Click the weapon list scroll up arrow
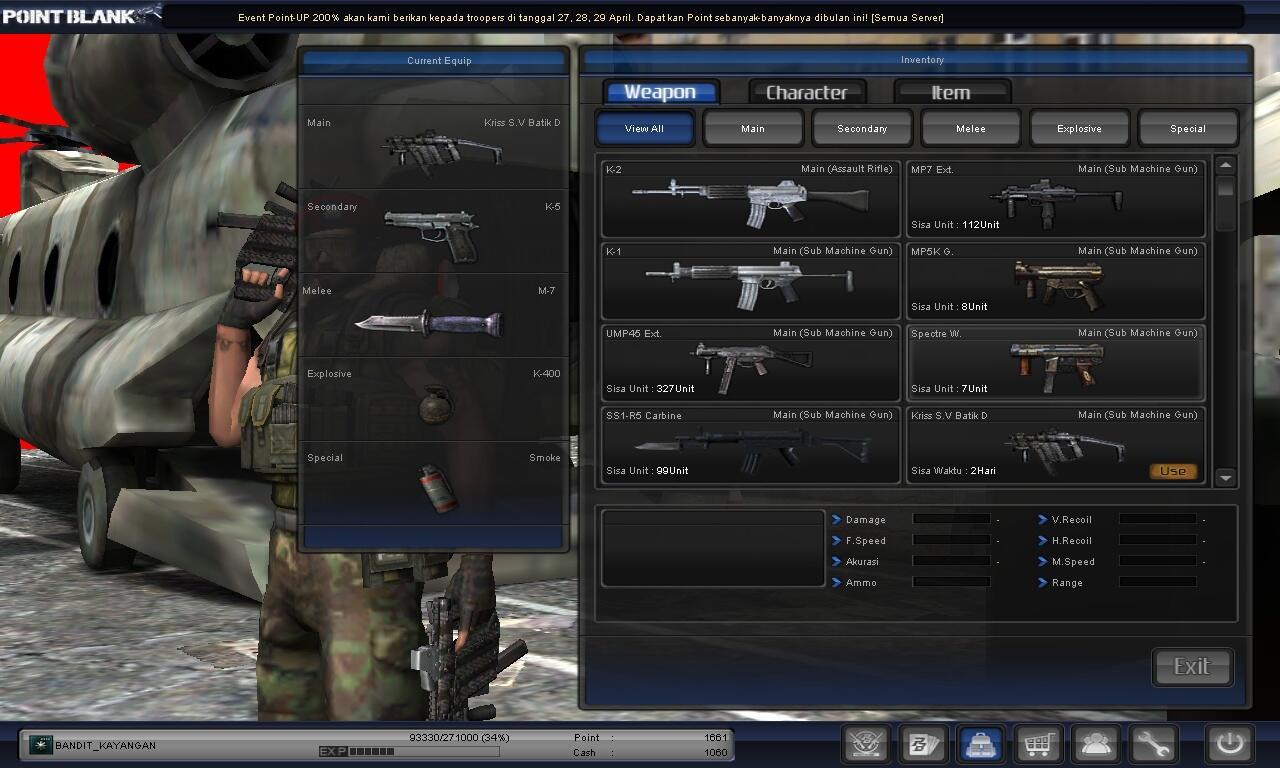This screenshot has width=1280, height=768. click(1226, 165)
